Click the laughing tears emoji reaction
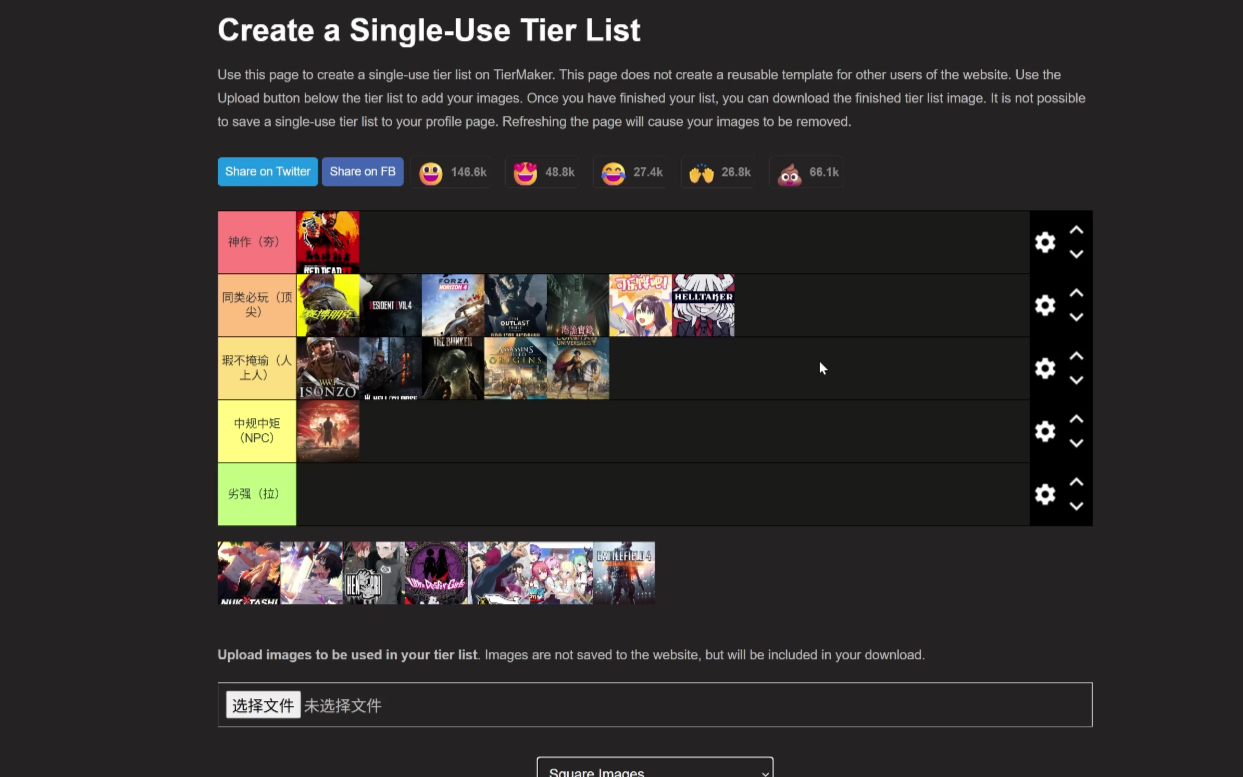The height and width of the screenshot is (777, 1243). (613, 173)
